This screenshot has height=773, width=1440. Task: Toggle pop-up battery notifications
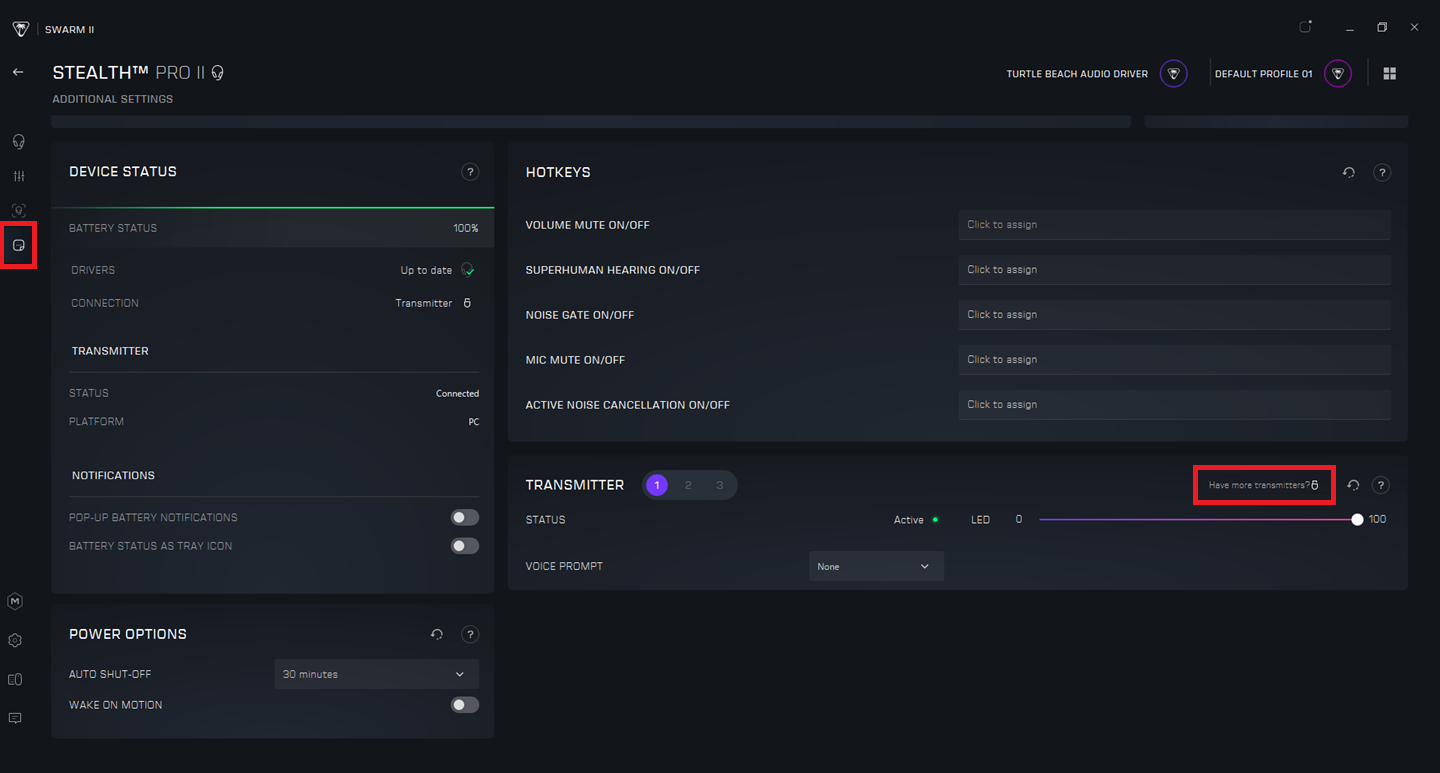pos(465,517)
